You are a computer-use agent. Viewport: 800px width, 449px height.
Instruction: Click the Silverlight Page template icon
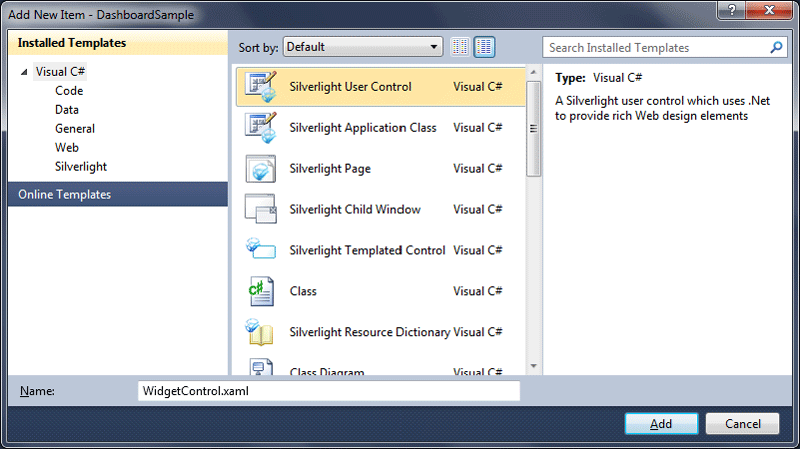pyautogui.click(x=260, y=169)
